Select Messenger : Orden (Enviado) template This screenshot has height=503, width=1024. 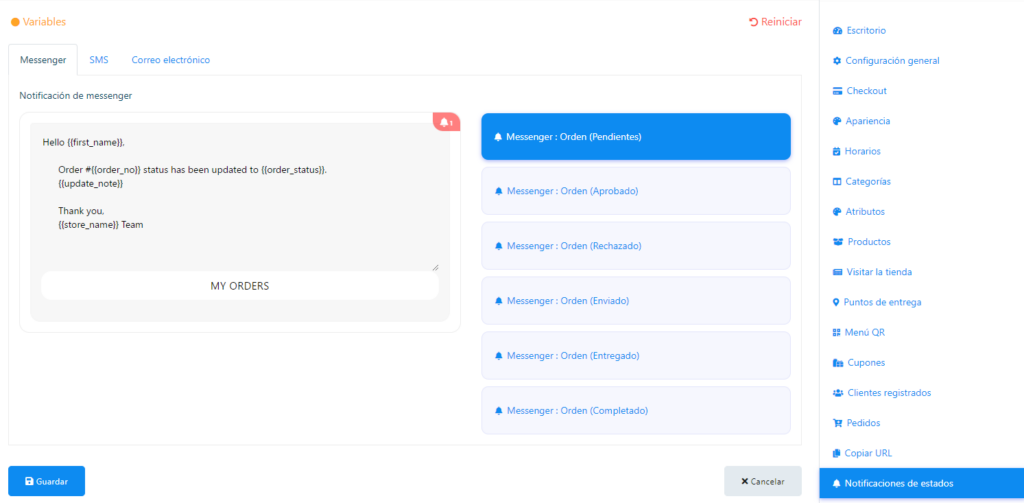636,301
